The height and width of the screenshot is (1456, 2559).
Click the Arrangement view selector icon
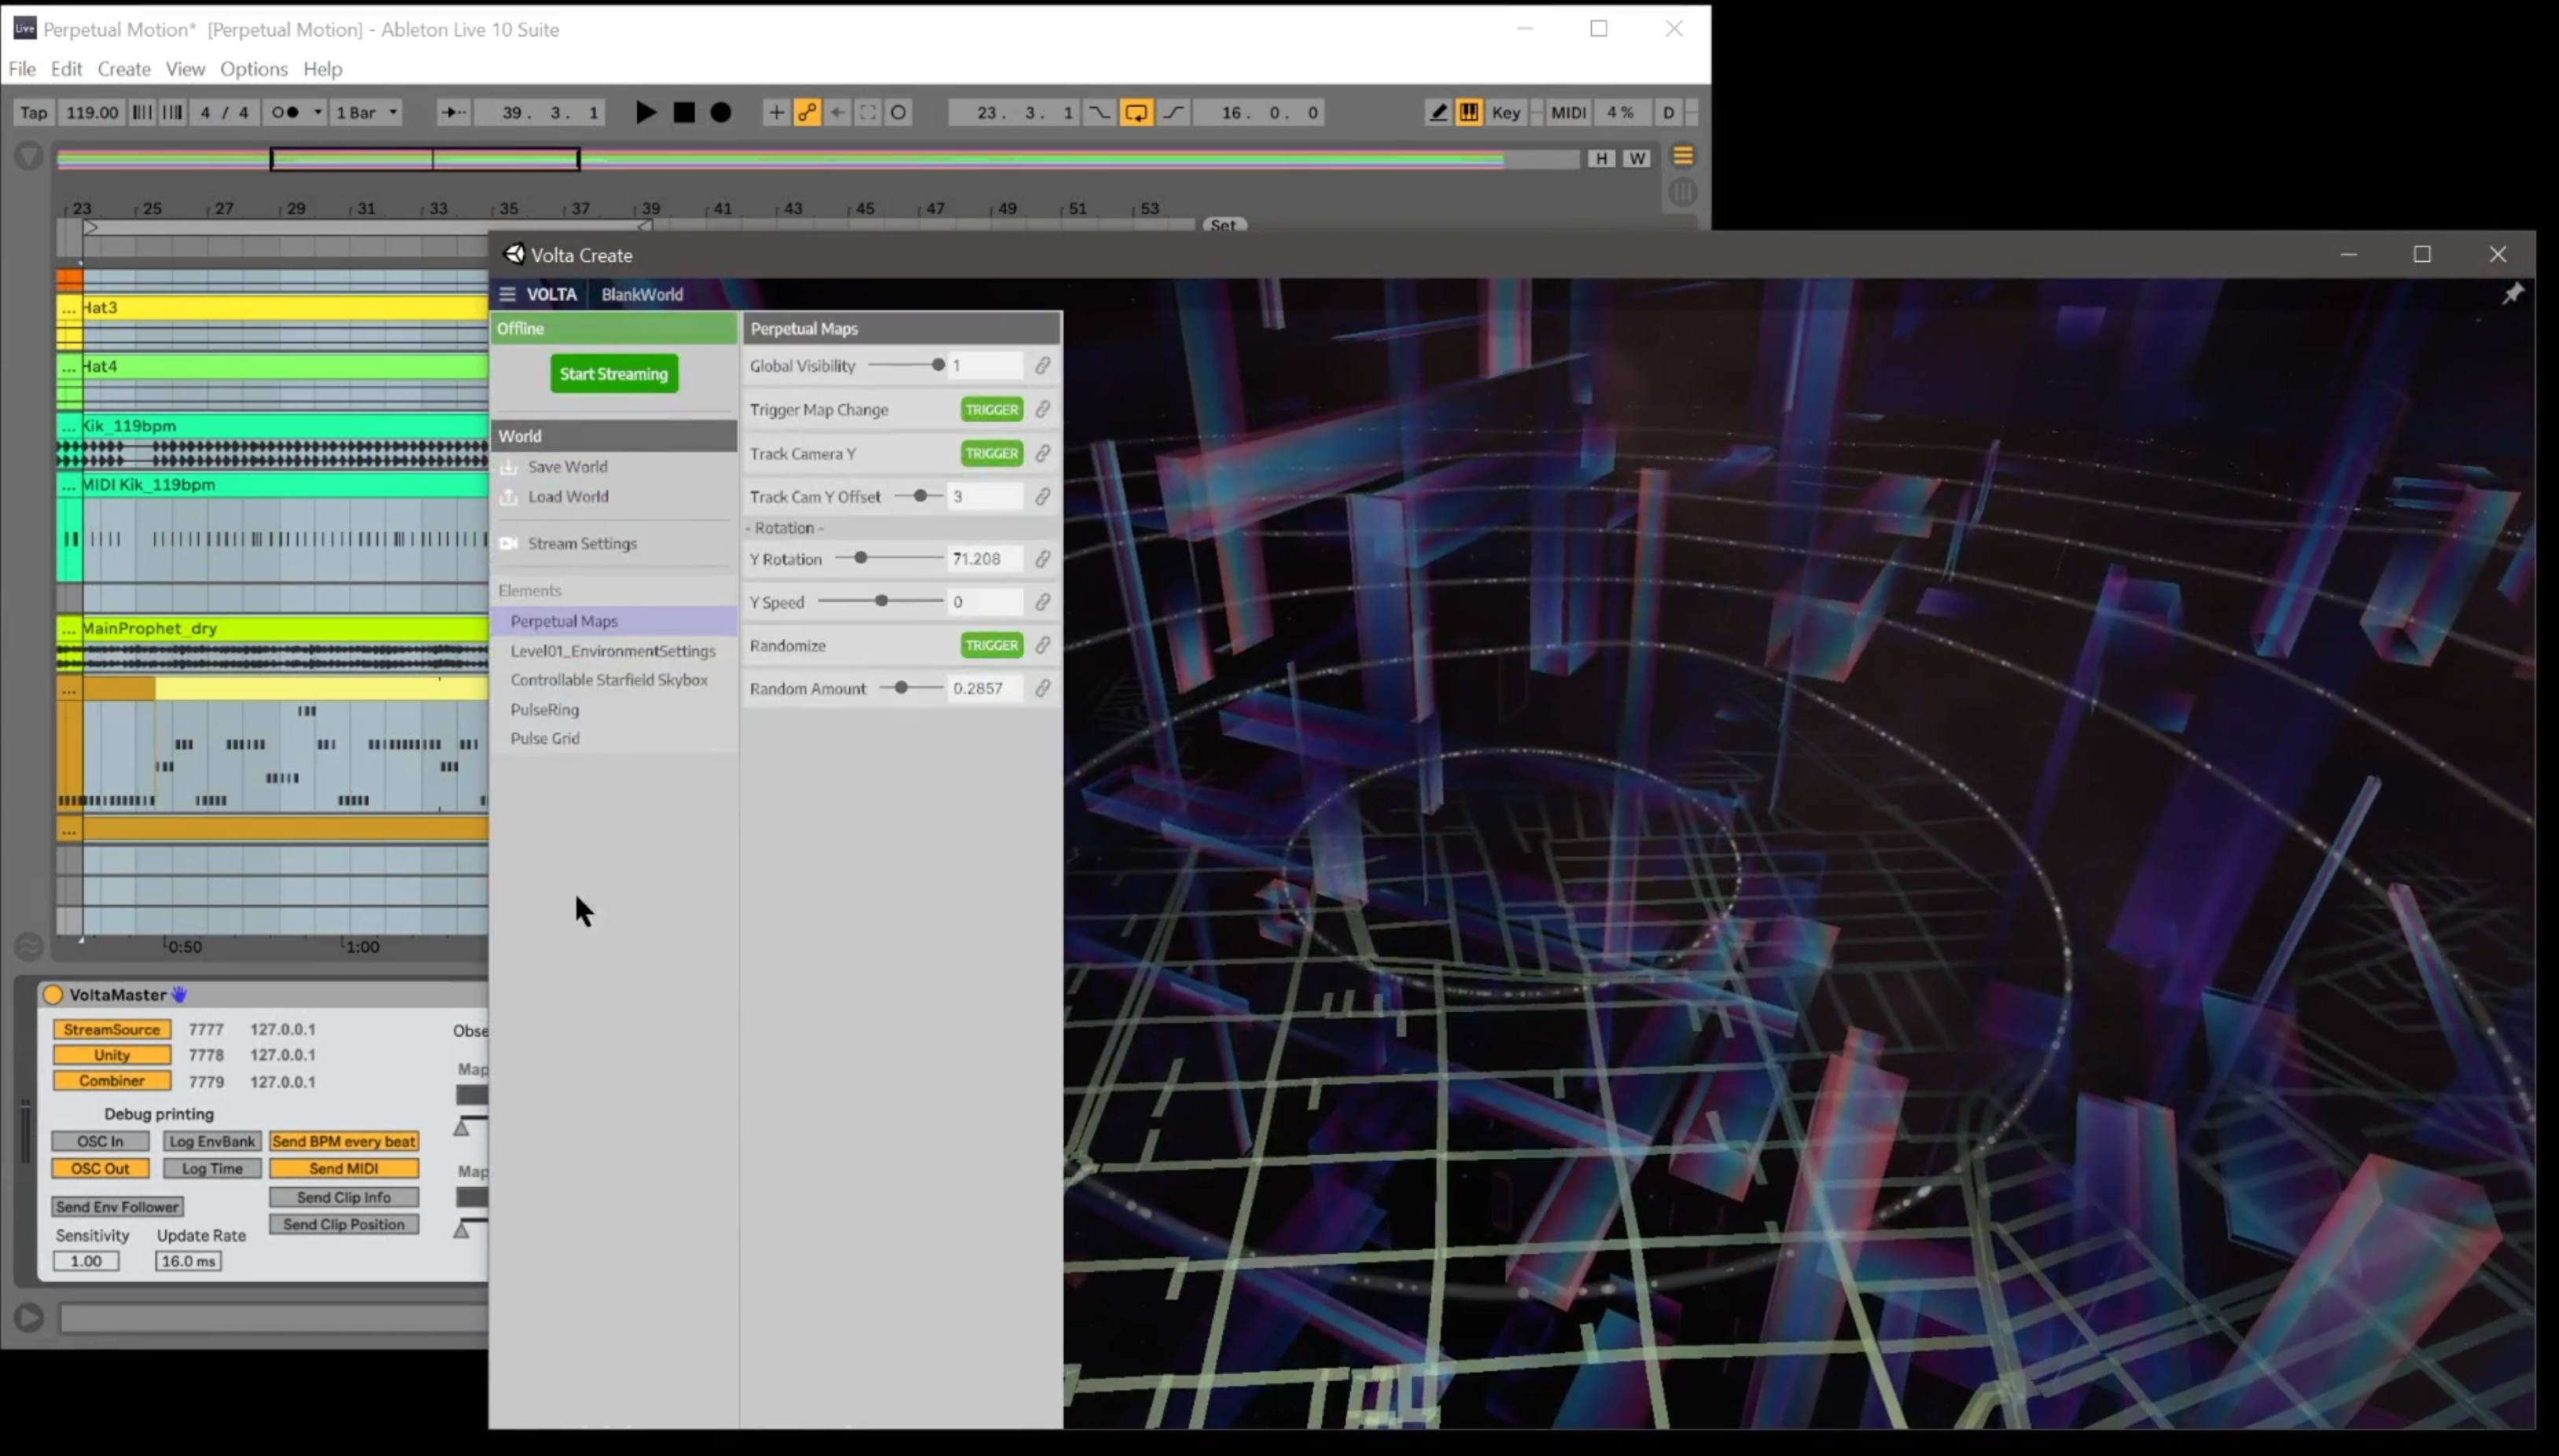(x=1683, y=156)
